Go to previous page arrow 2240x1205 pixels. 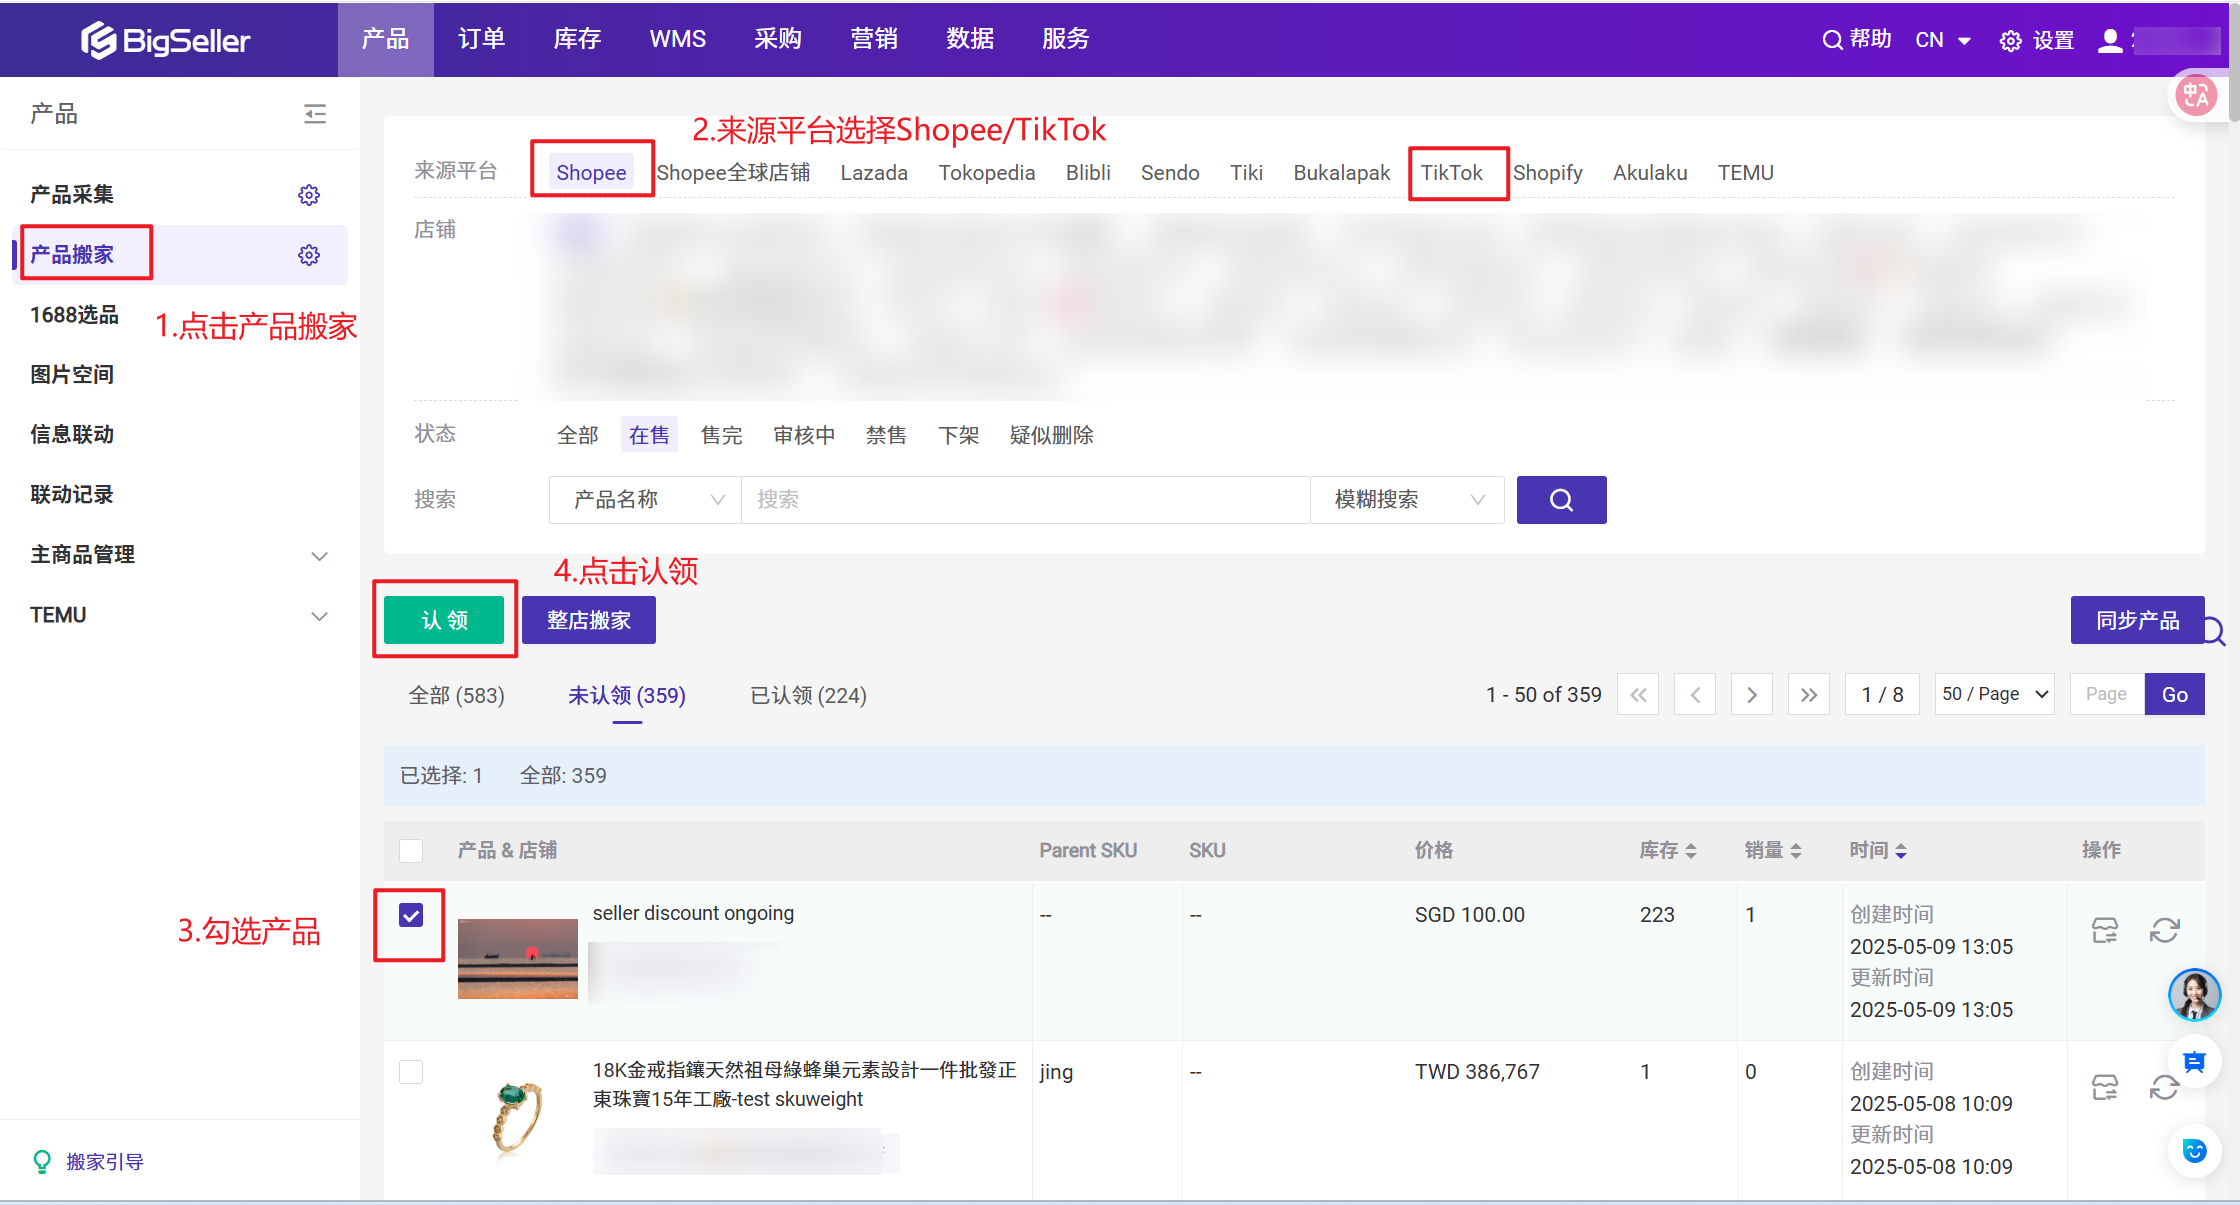[1695, 694]
